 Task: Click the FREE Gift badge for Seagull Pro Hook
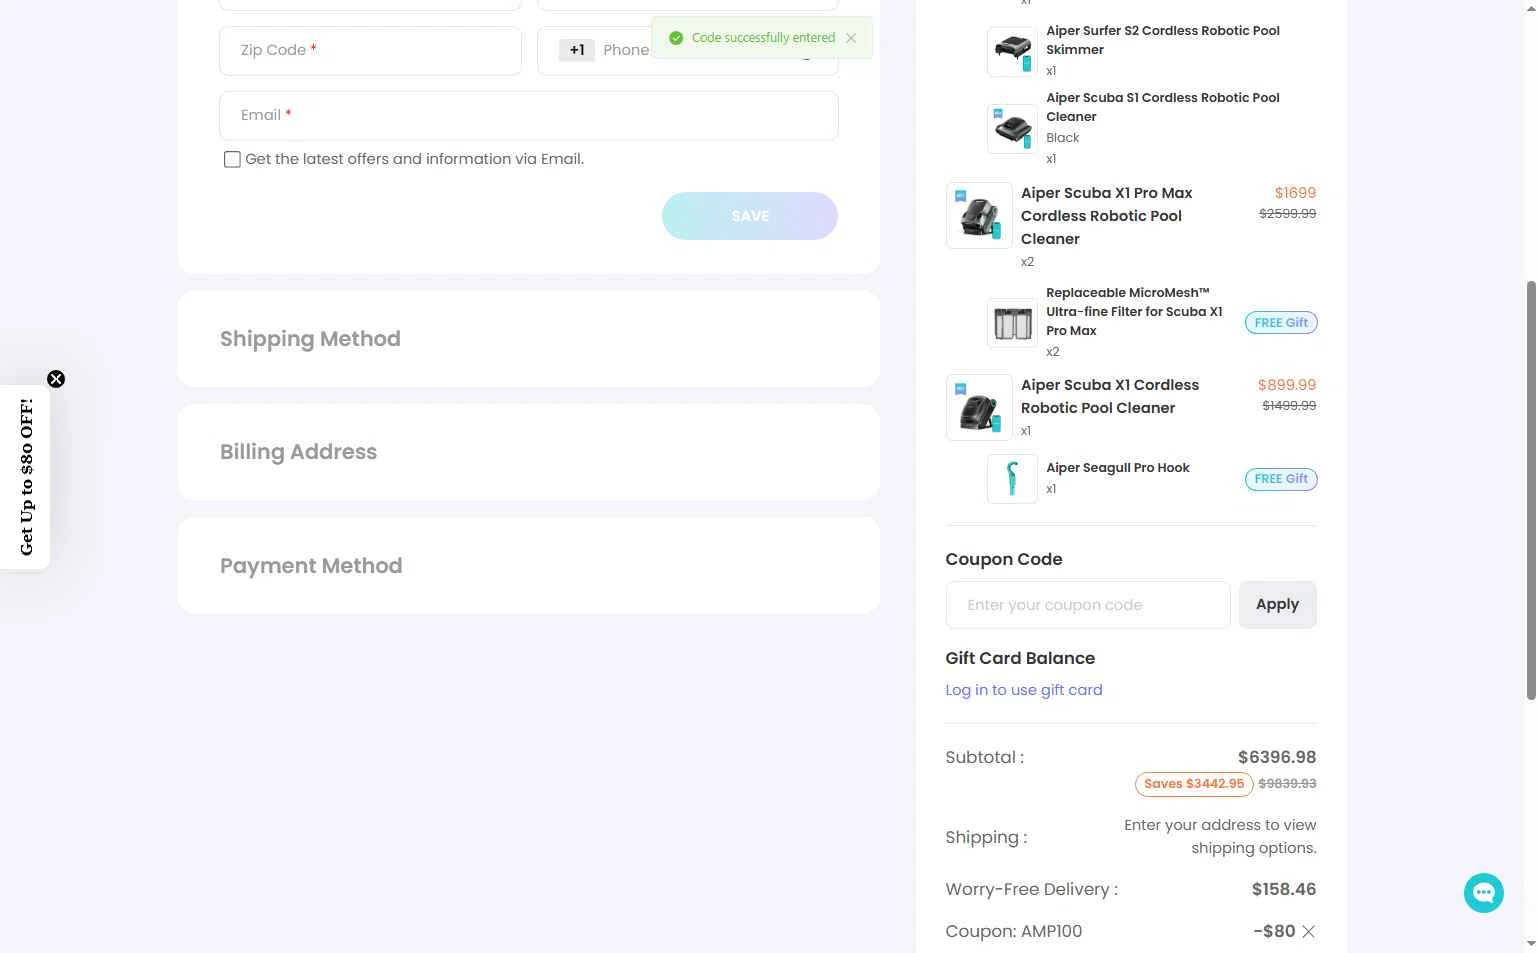pos(1281,479)
